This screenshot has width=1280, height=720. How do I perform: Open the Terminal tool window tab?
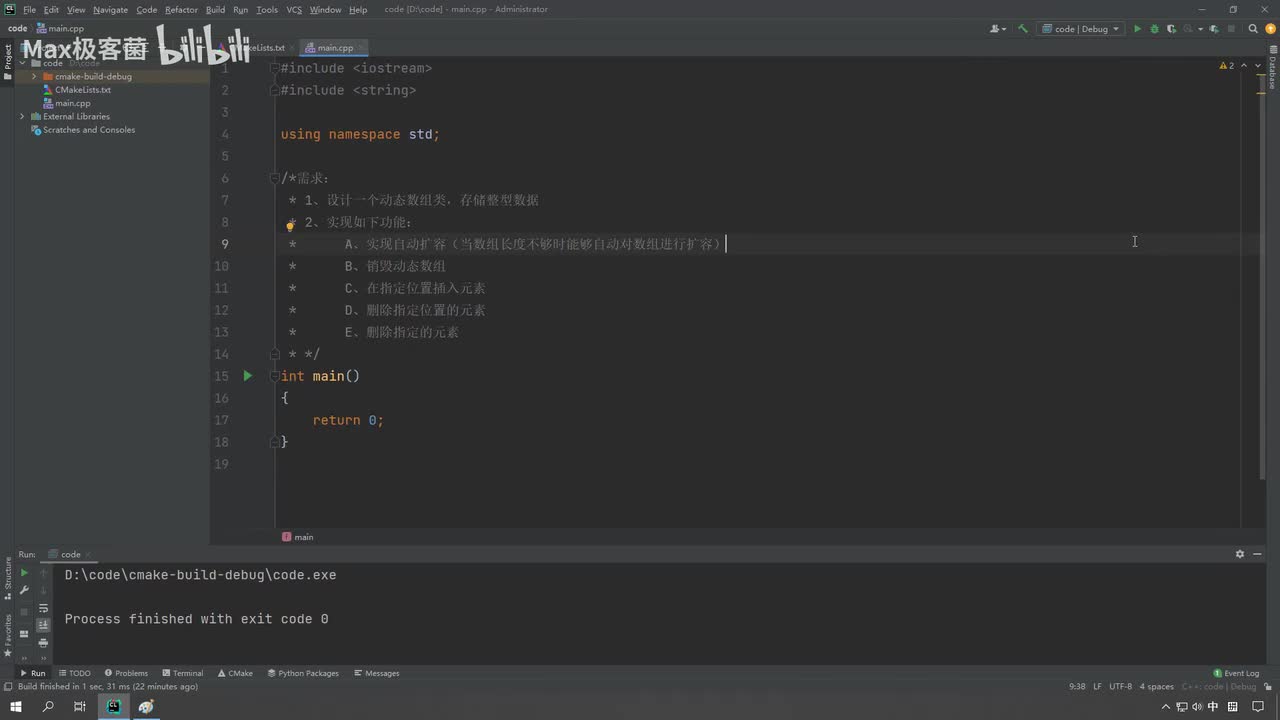point(182,673)
